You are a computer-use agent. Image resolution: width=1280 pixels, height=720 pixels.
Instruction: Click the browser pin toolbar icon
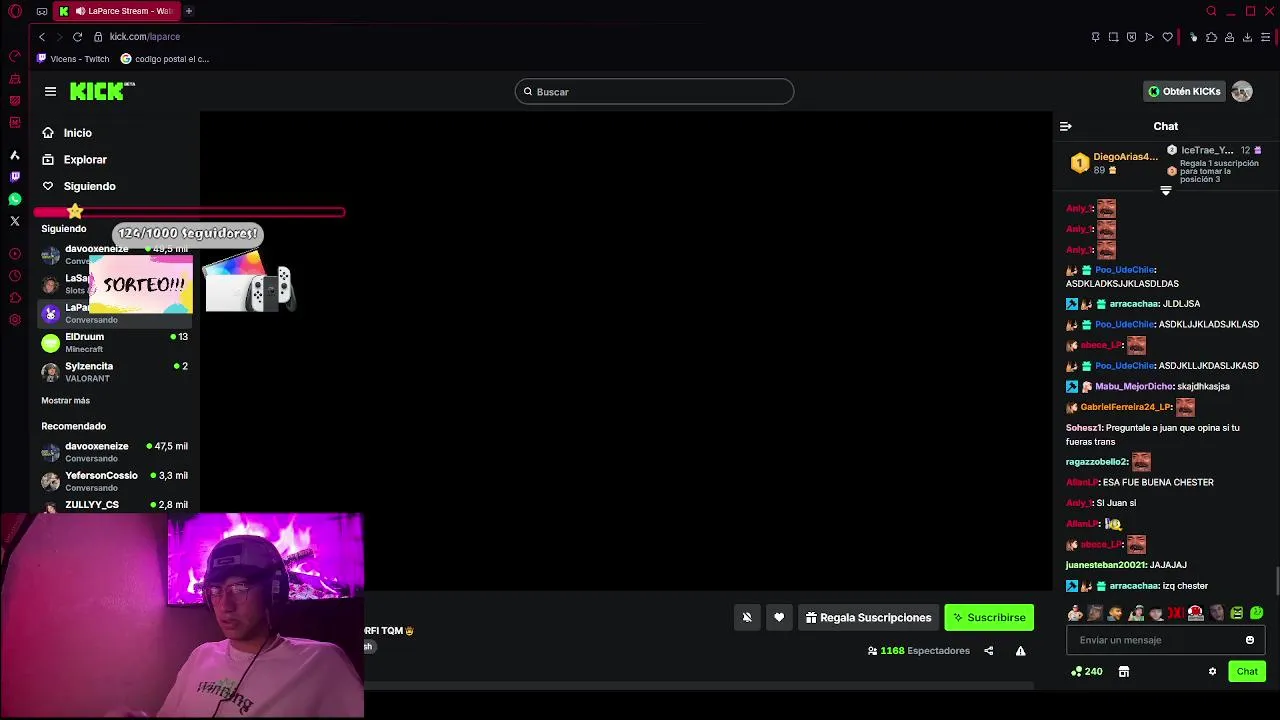[x=1095, y=37]
